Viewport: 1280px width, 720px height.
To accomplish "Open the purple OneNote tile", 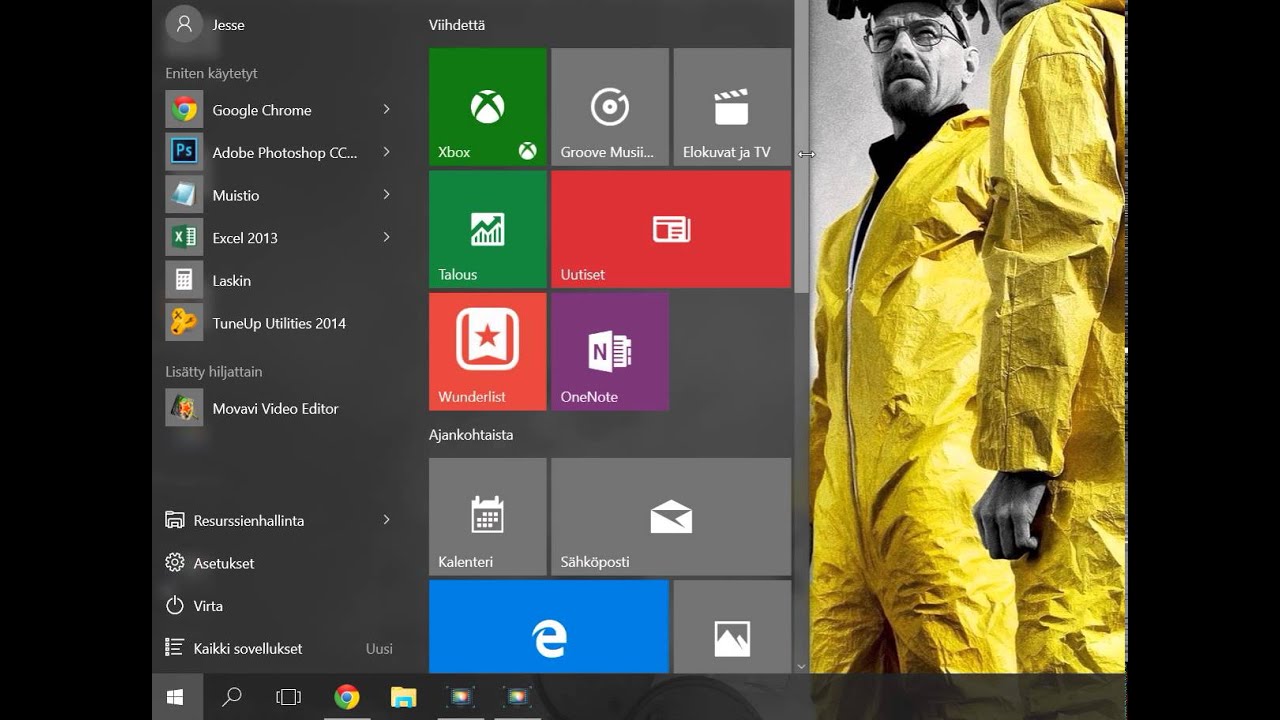I will [610, 351].
